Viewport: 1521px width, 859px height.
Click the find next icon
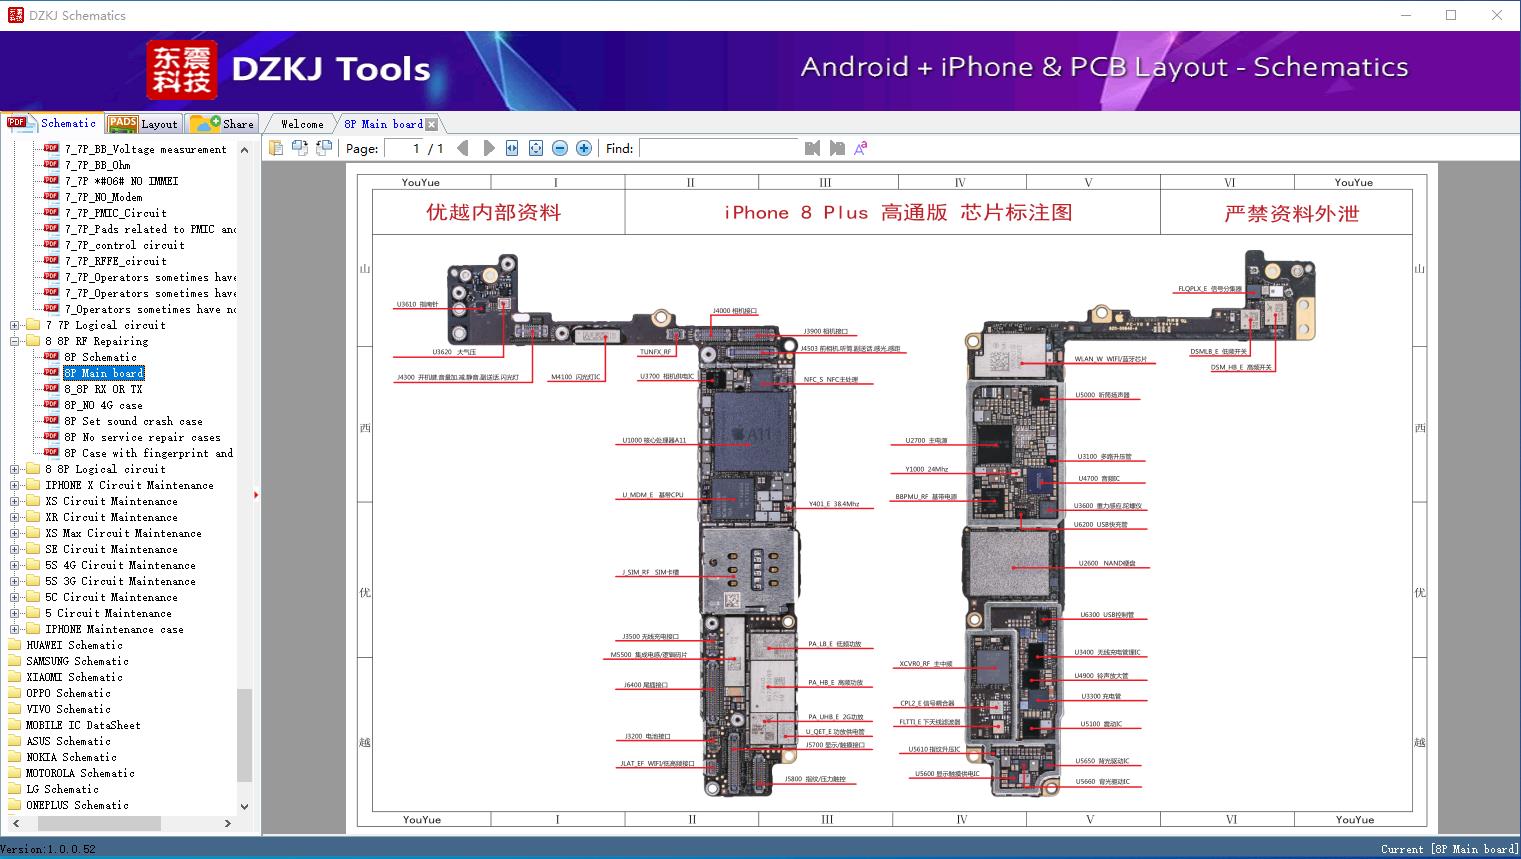pos(836,148)
